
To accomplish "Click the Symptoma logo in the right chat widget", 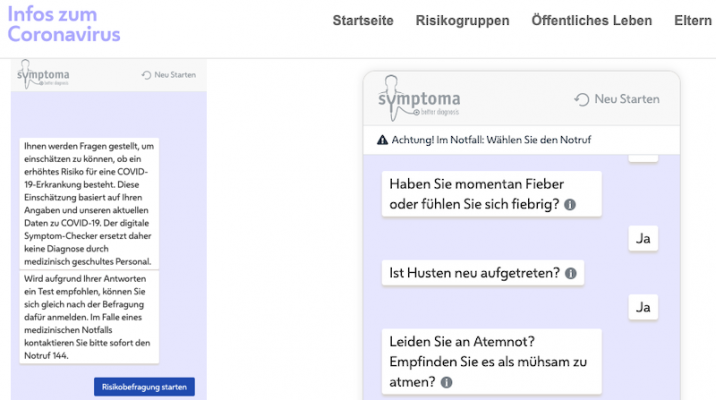I will [x=417, y=98].
